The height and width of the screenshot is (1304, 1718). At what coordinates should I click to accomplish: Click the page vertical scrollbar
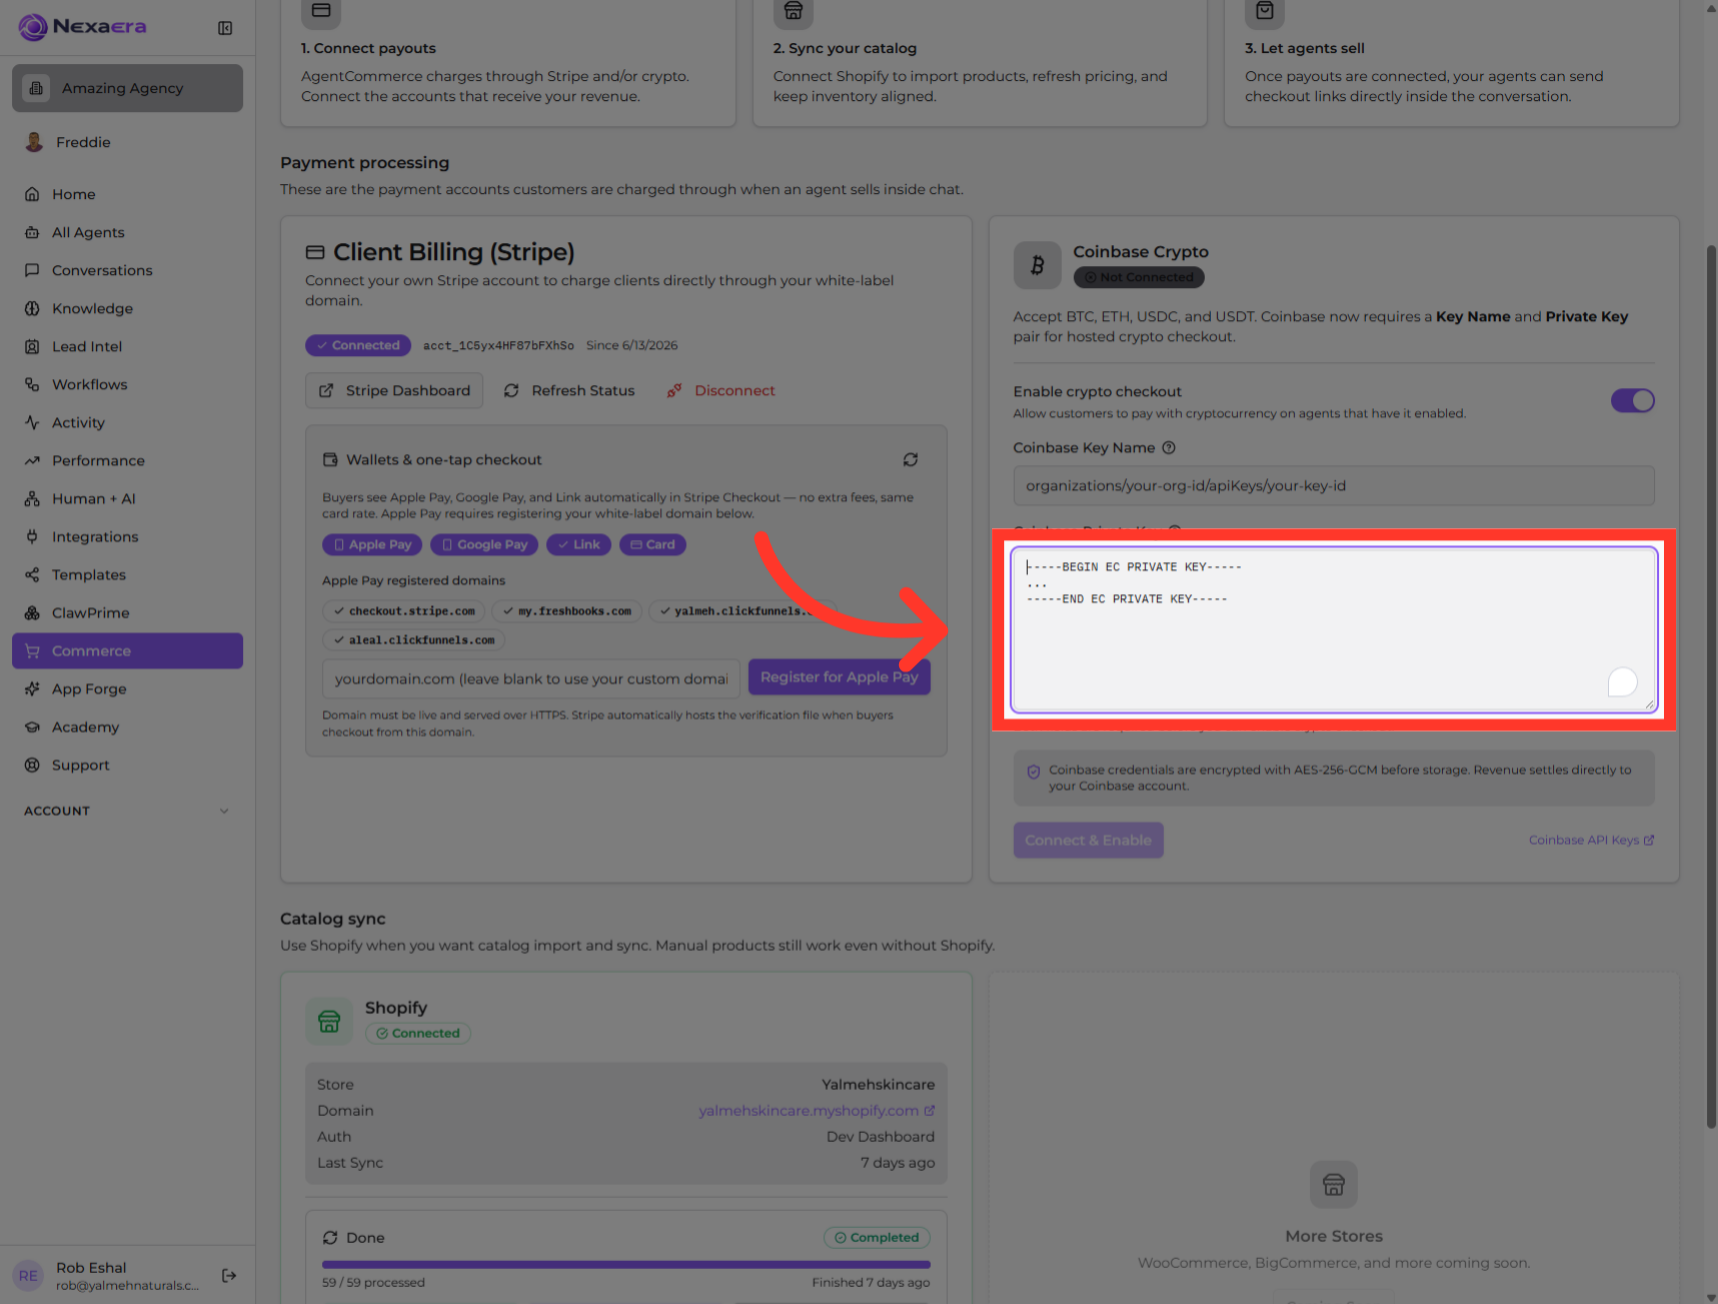click(x=1710, y=686)
